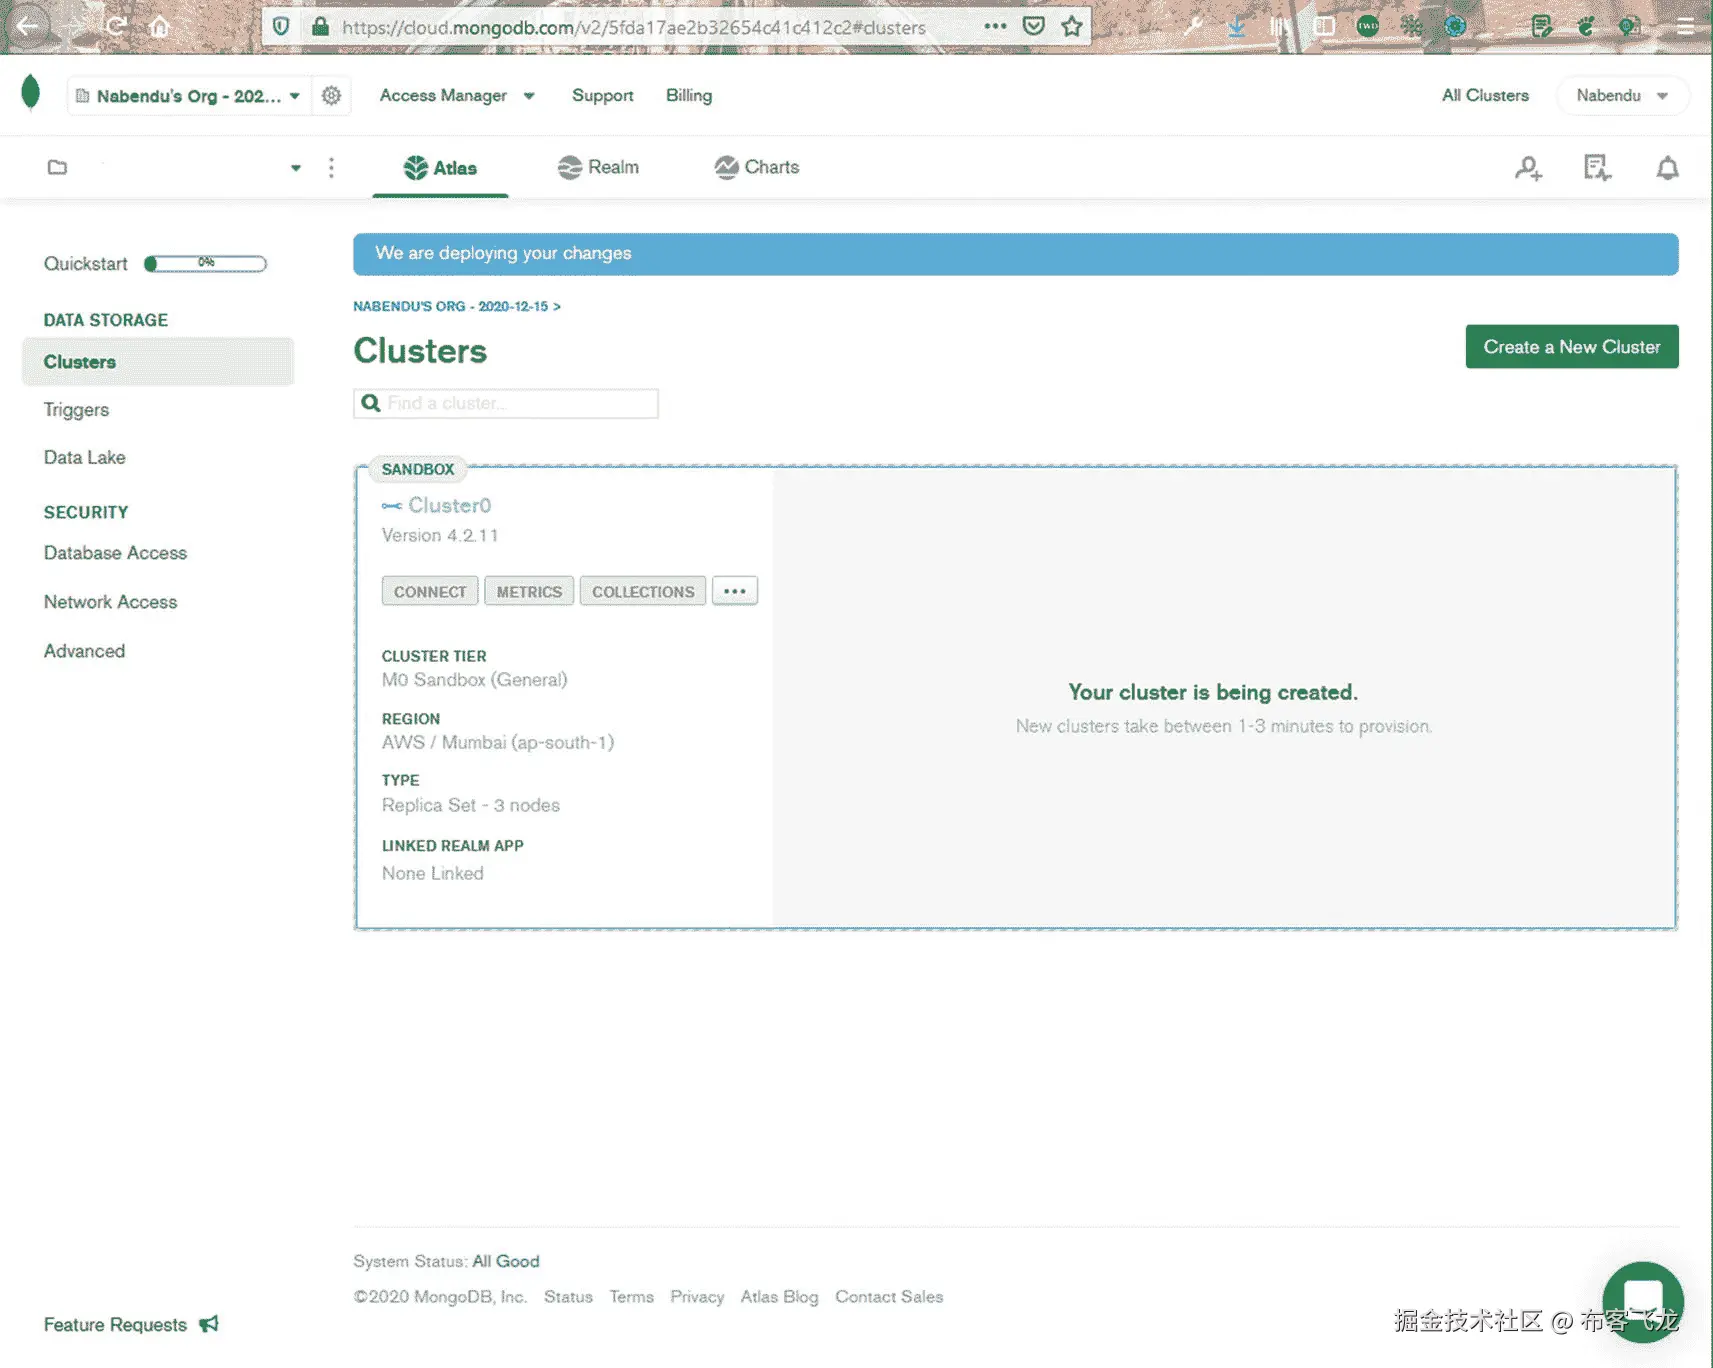
Task: Open Database Access in the sidebar
Action: (x=115, y=553)
